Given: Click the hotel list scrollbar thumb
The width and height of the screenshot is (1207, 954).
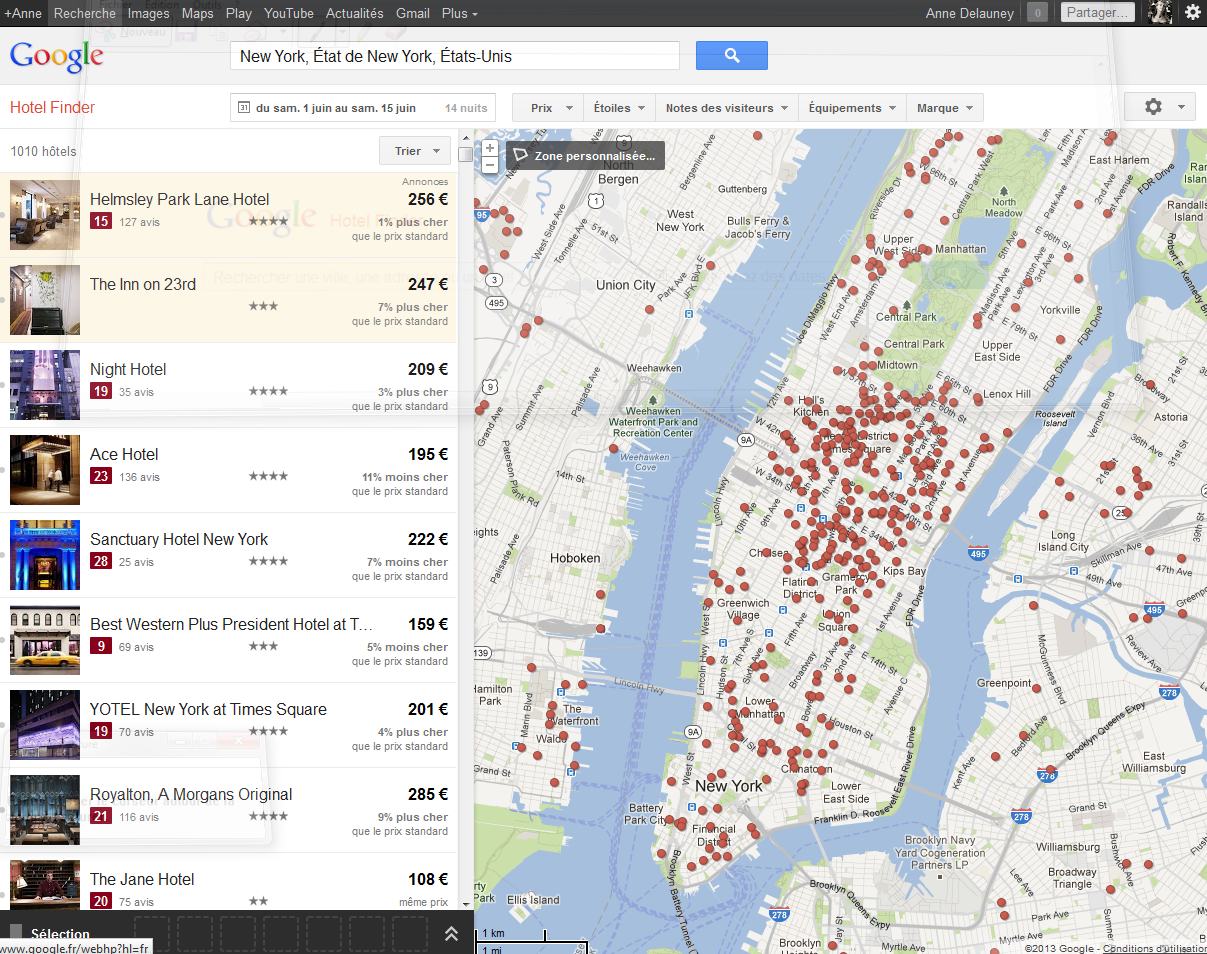Looking at the screenshot, I should coord(465,154).
